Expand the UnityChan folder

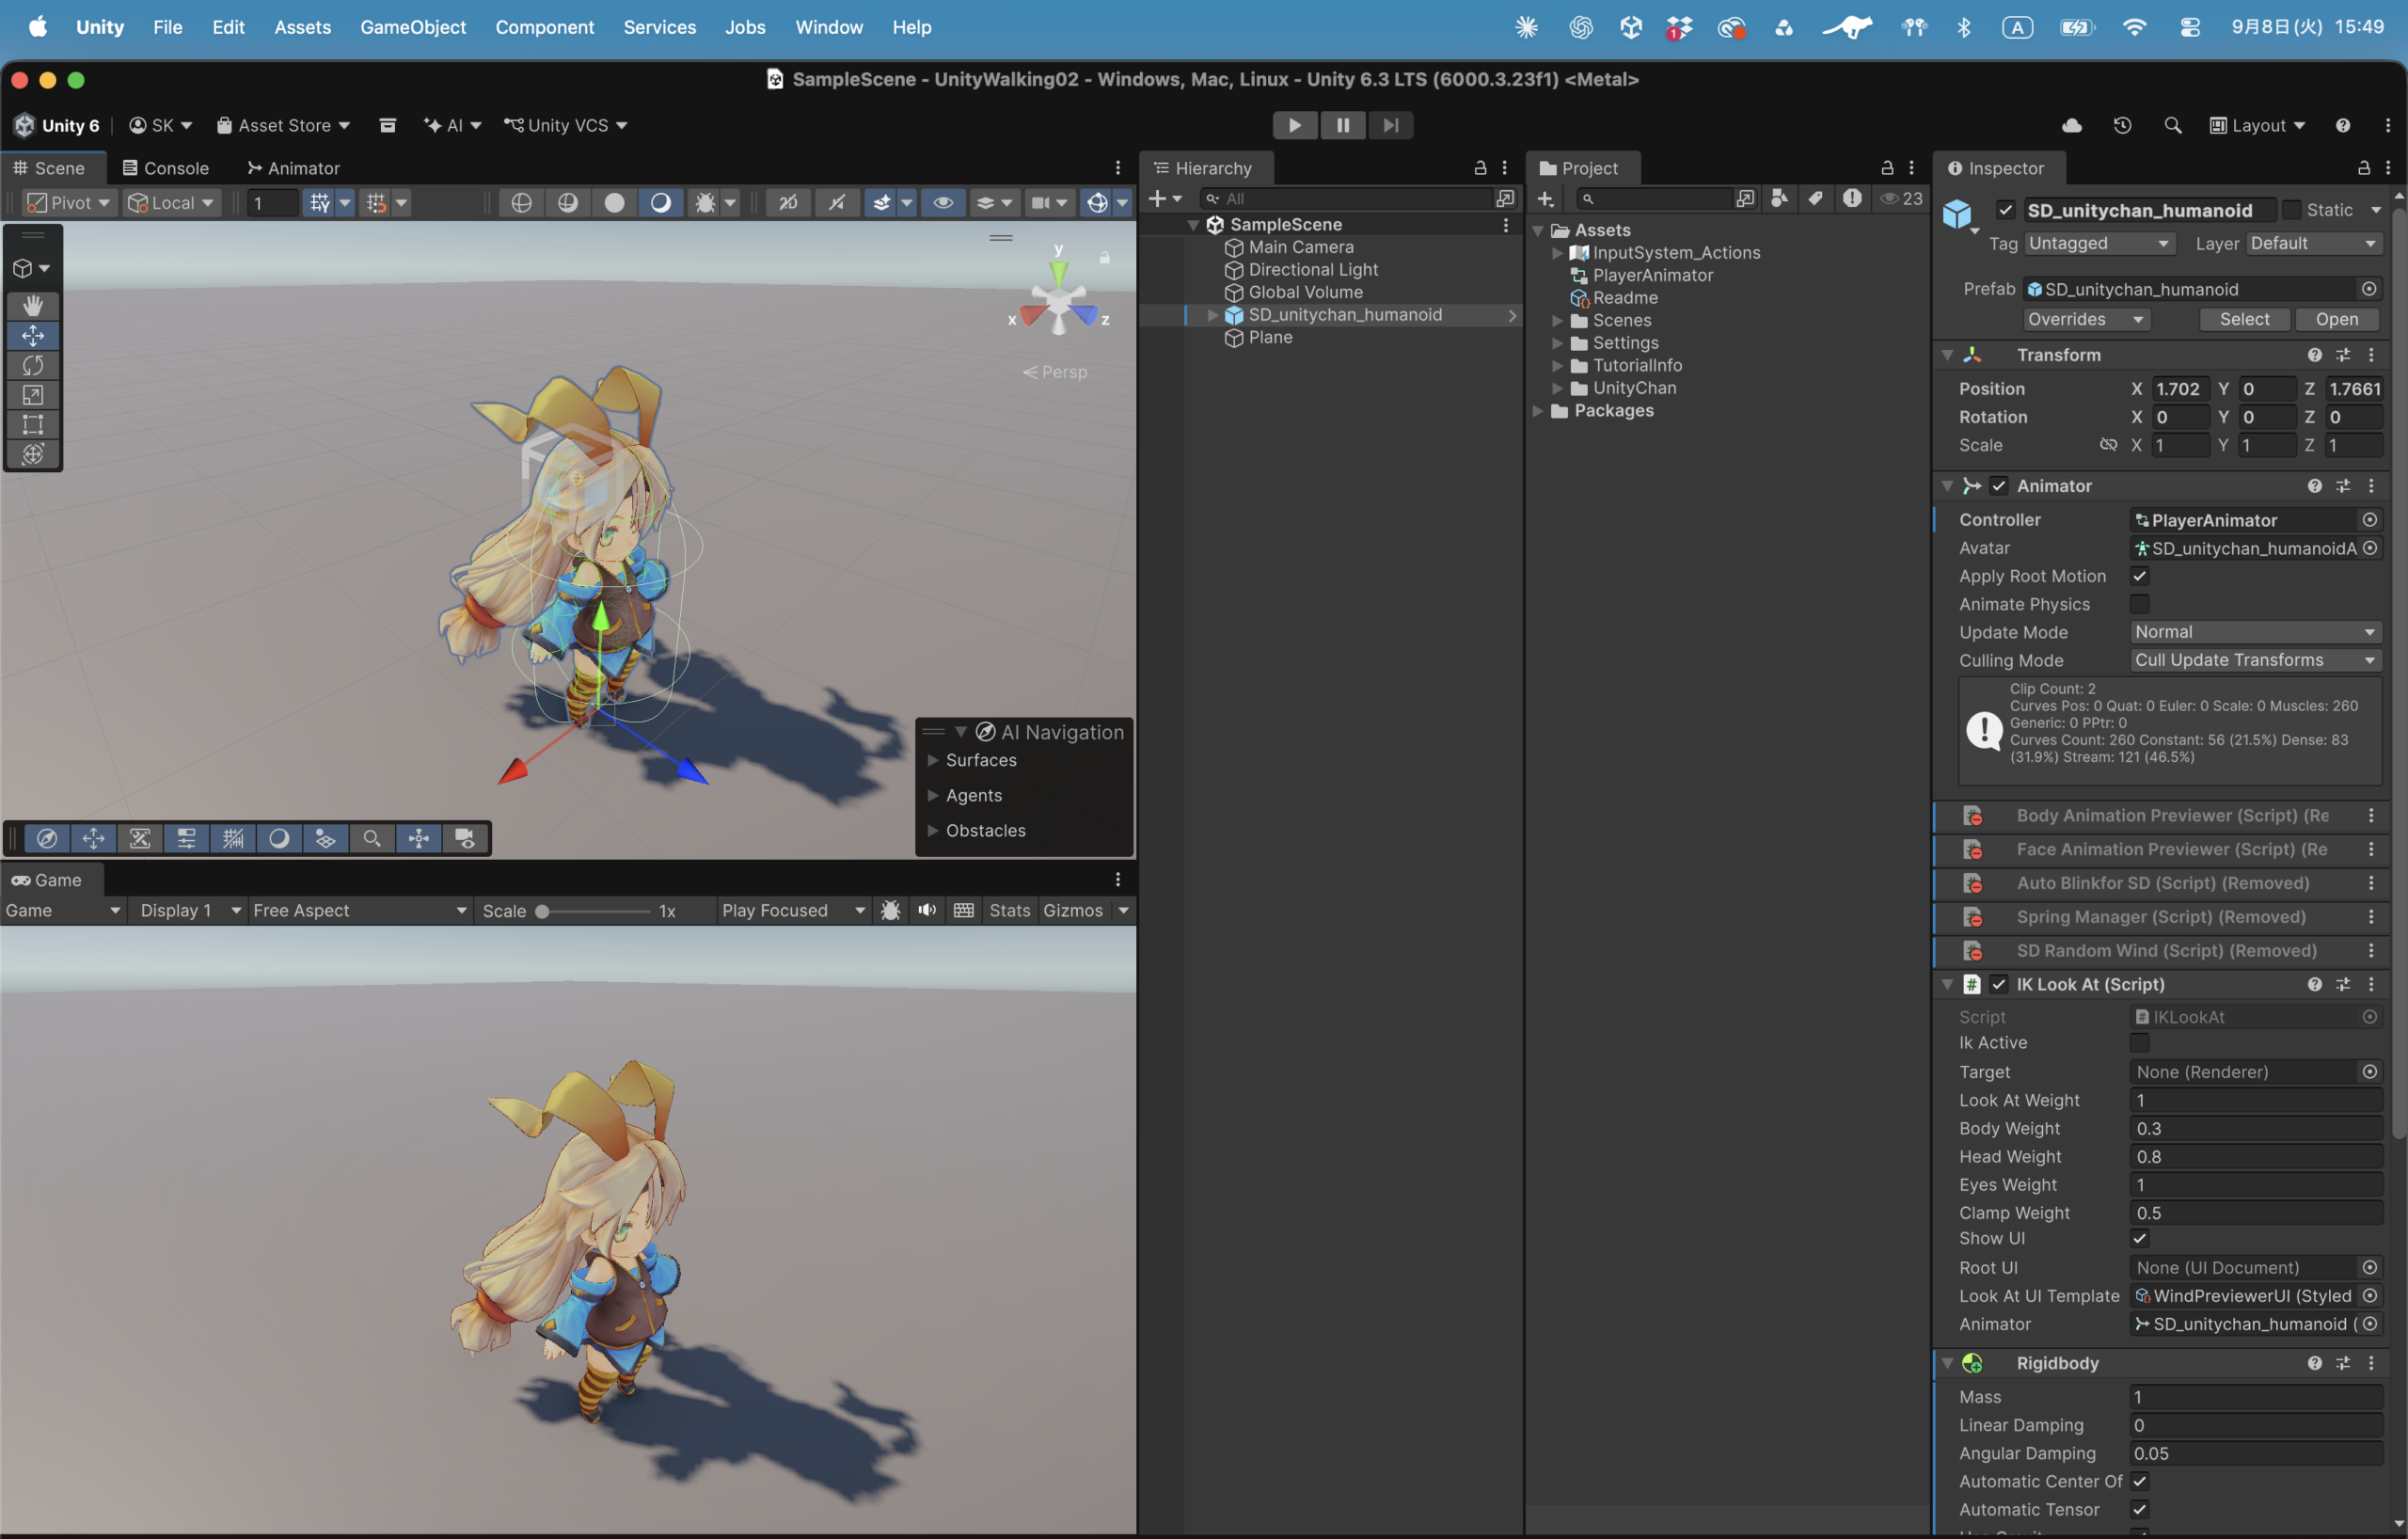(1557, 388)
